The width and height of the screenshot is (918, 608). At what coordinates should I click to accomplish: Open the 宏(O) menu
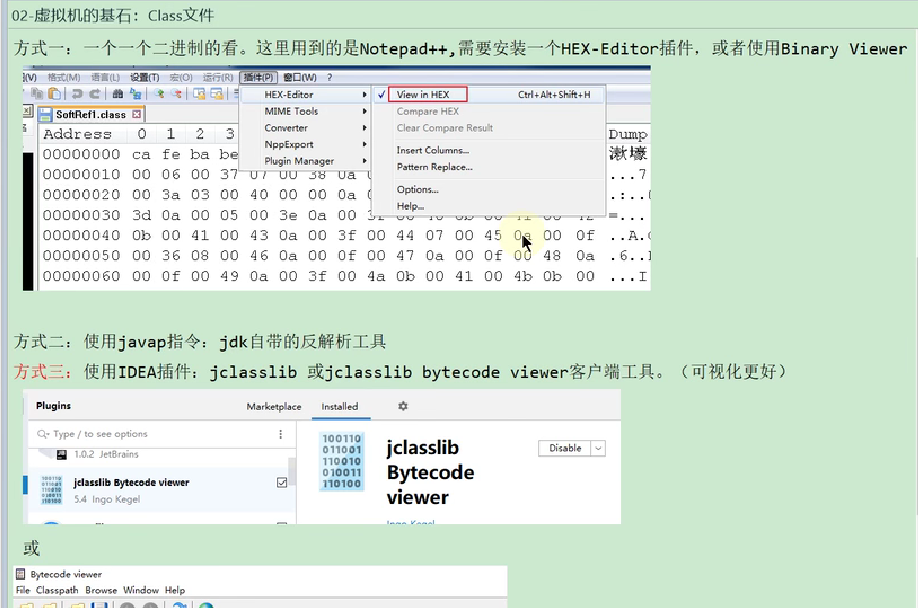181,77
